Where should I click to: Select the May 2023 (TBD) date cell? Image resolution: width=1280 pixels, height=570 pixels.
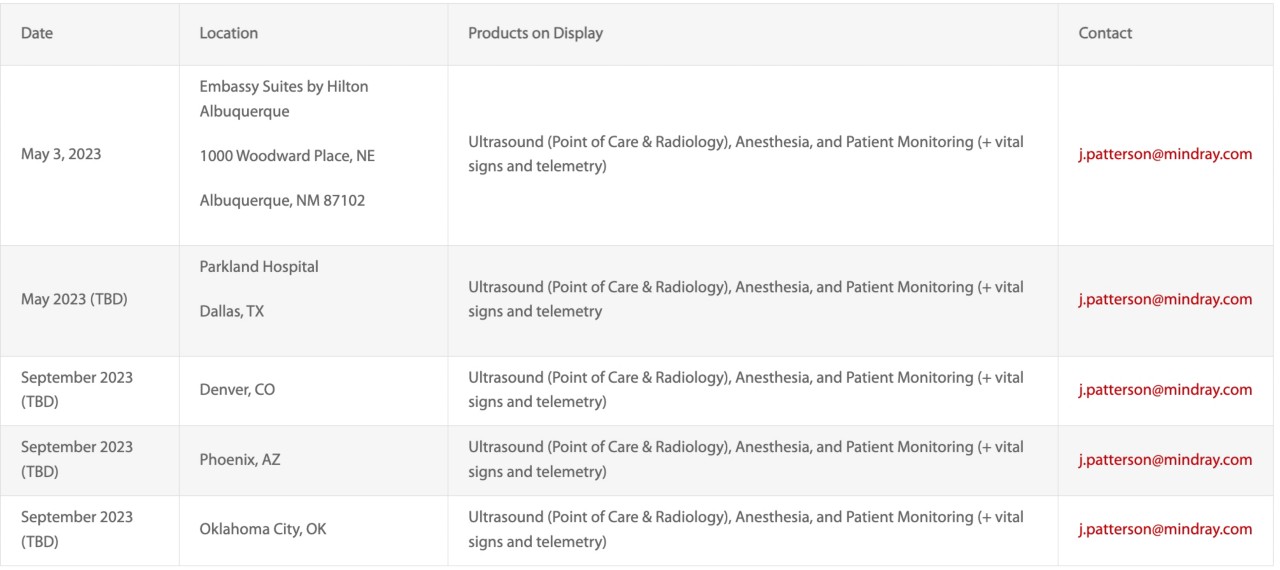point(73,299)
